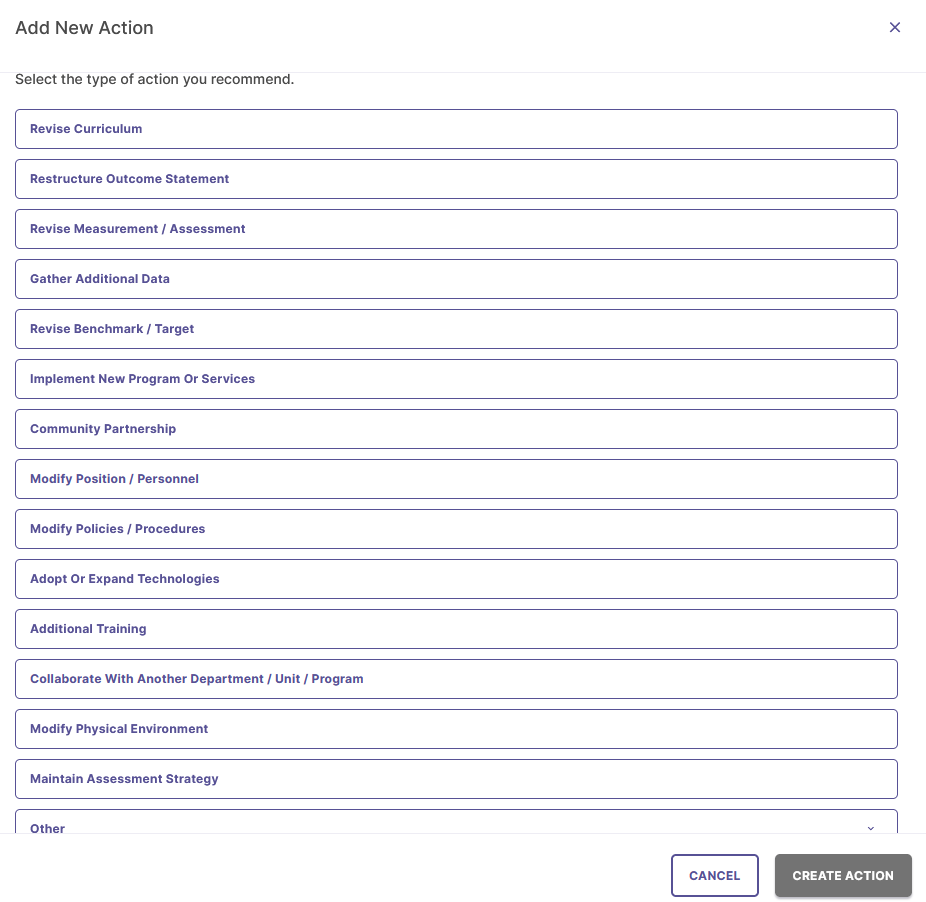Click the Add New Action heading
This screenshot has width=926, height=902.
point(84,28)
